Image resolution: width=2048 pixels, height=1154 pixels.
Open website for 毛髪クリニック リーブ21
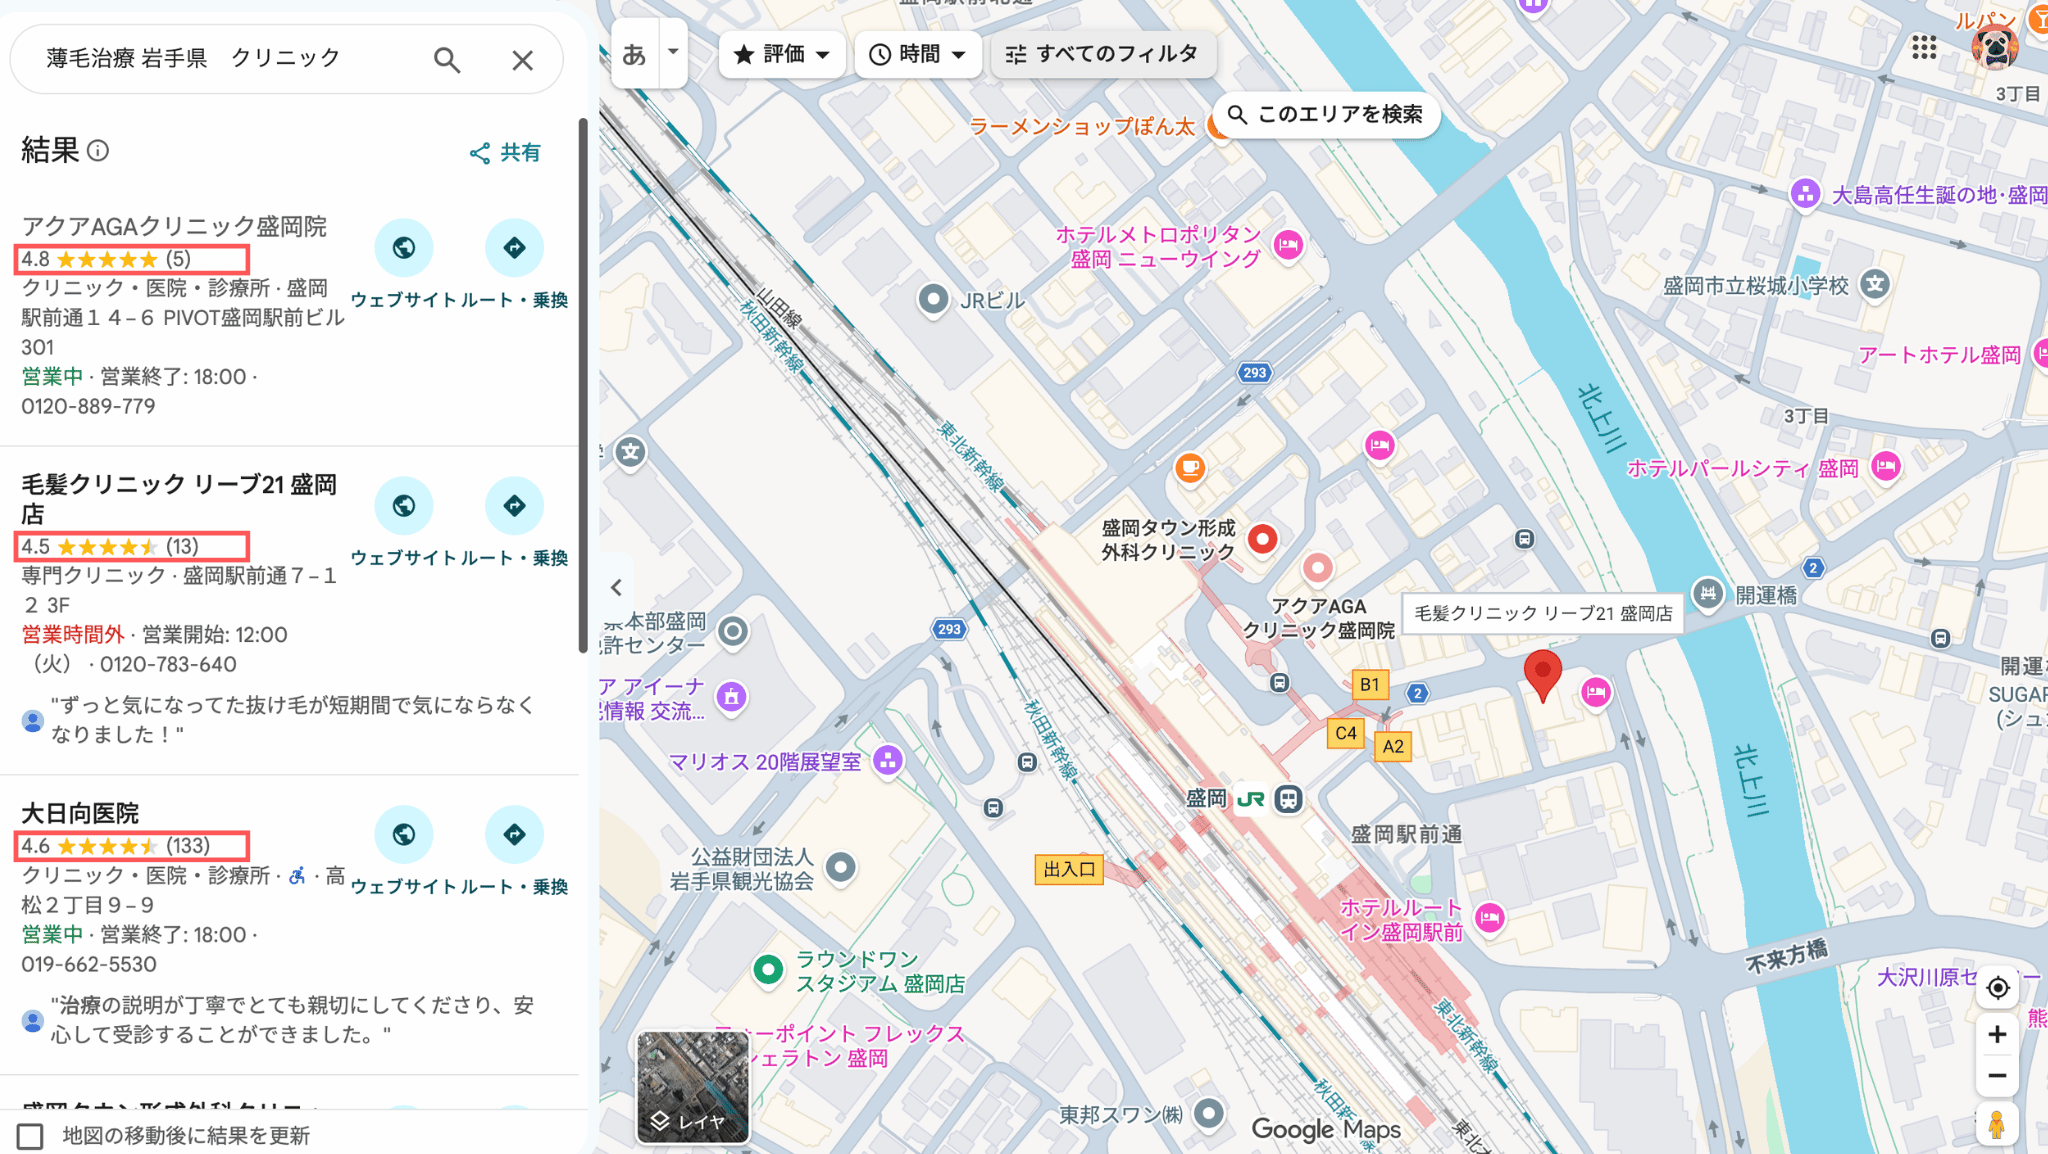pyautogui.click(x=404, y=506)
